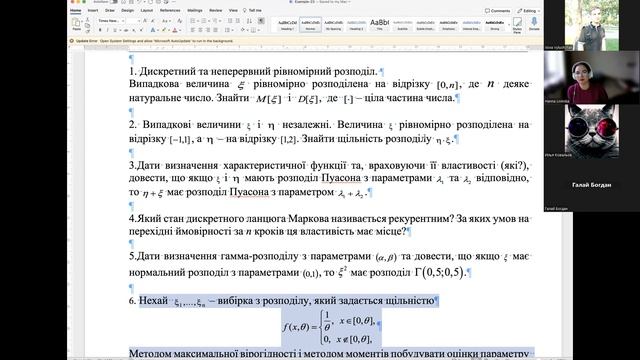Open the Times New Roman font name dropdown
Screen dimensions: 640x360
122,20
